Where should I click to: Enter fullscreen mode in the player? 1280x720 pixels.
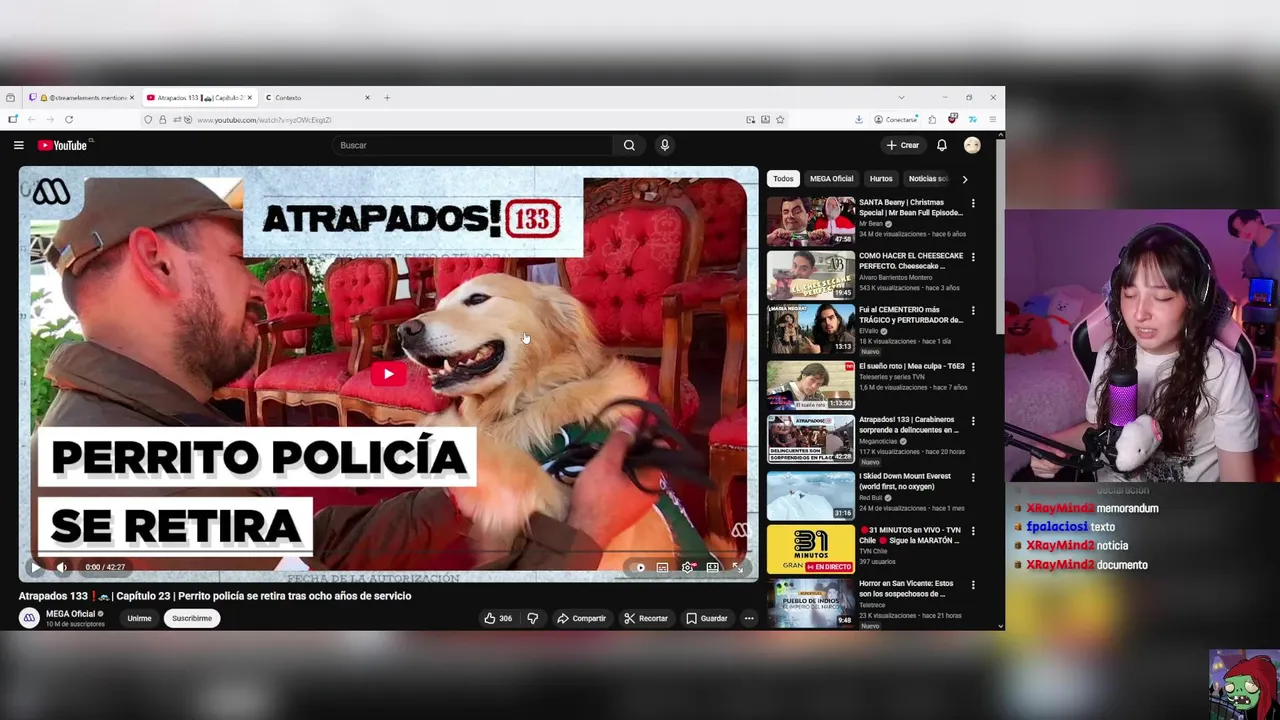coord(737,567)
